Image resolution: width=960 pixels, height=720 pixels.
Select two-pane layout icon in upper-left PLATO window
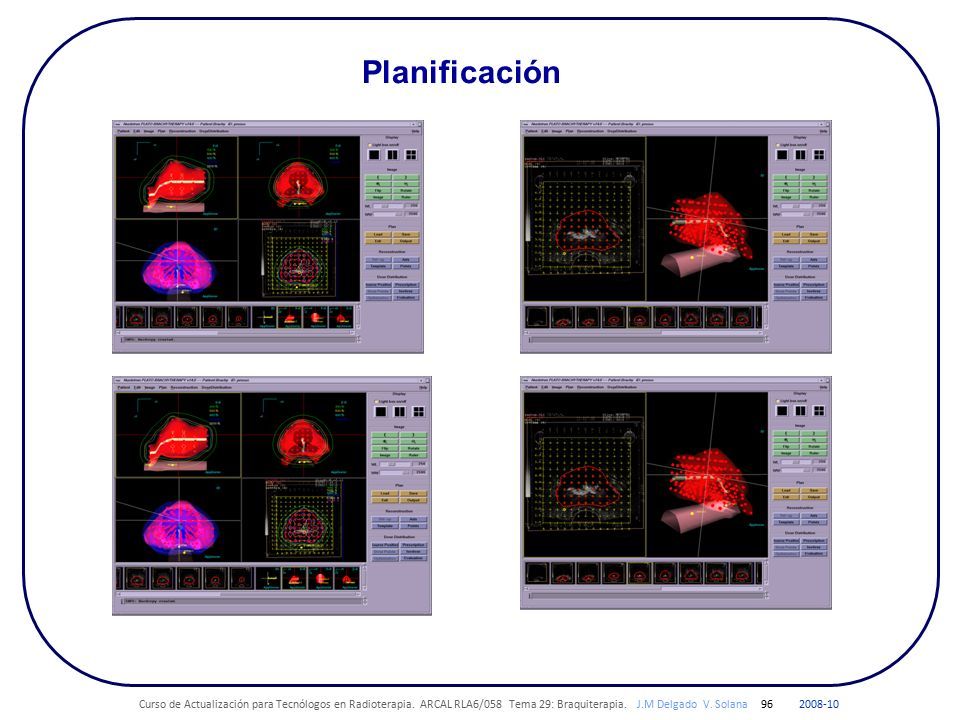point(392,155)
